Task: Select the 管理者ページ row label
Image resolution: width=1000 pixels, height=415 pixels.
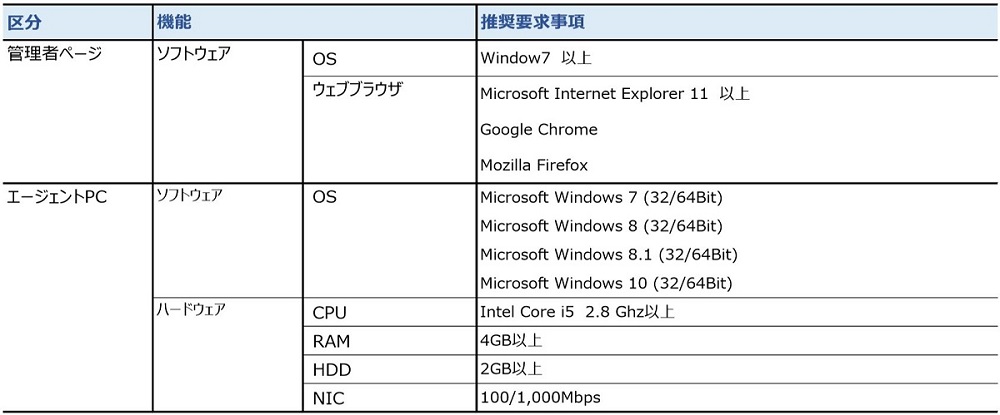Action: [x=54, y=54]
